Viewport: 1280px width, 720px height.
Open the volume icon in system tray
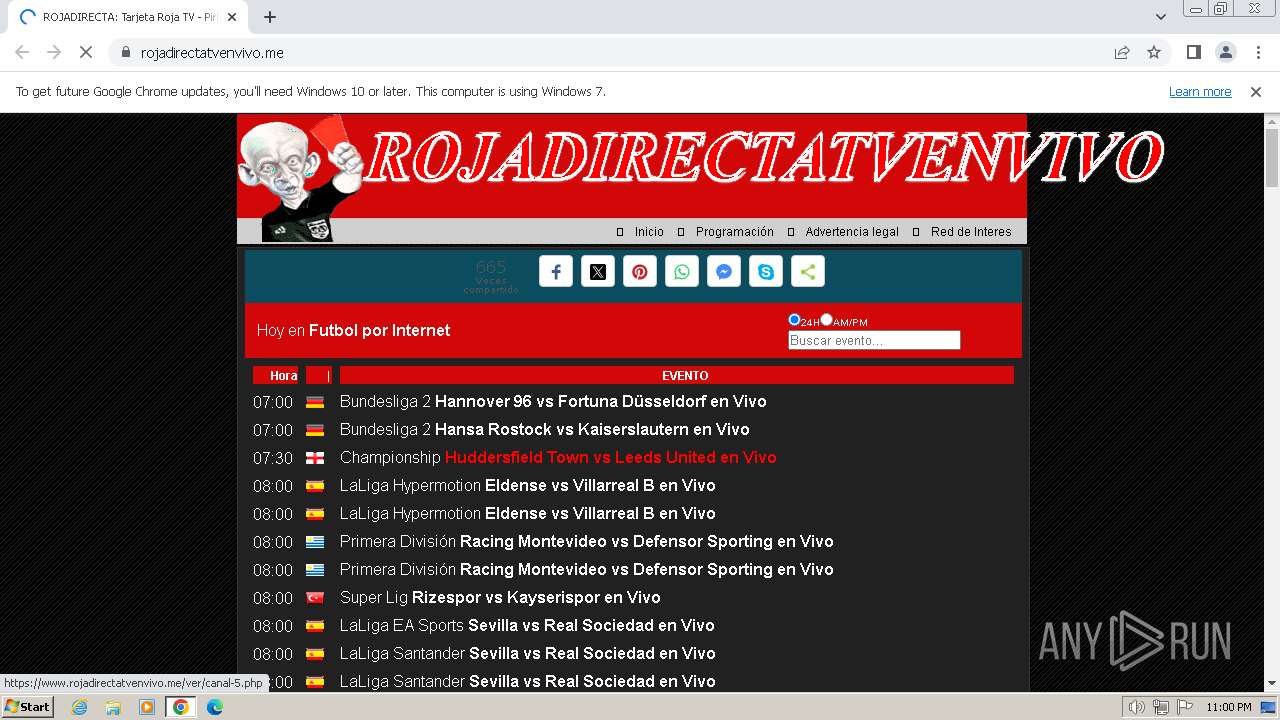point(1137,707)
